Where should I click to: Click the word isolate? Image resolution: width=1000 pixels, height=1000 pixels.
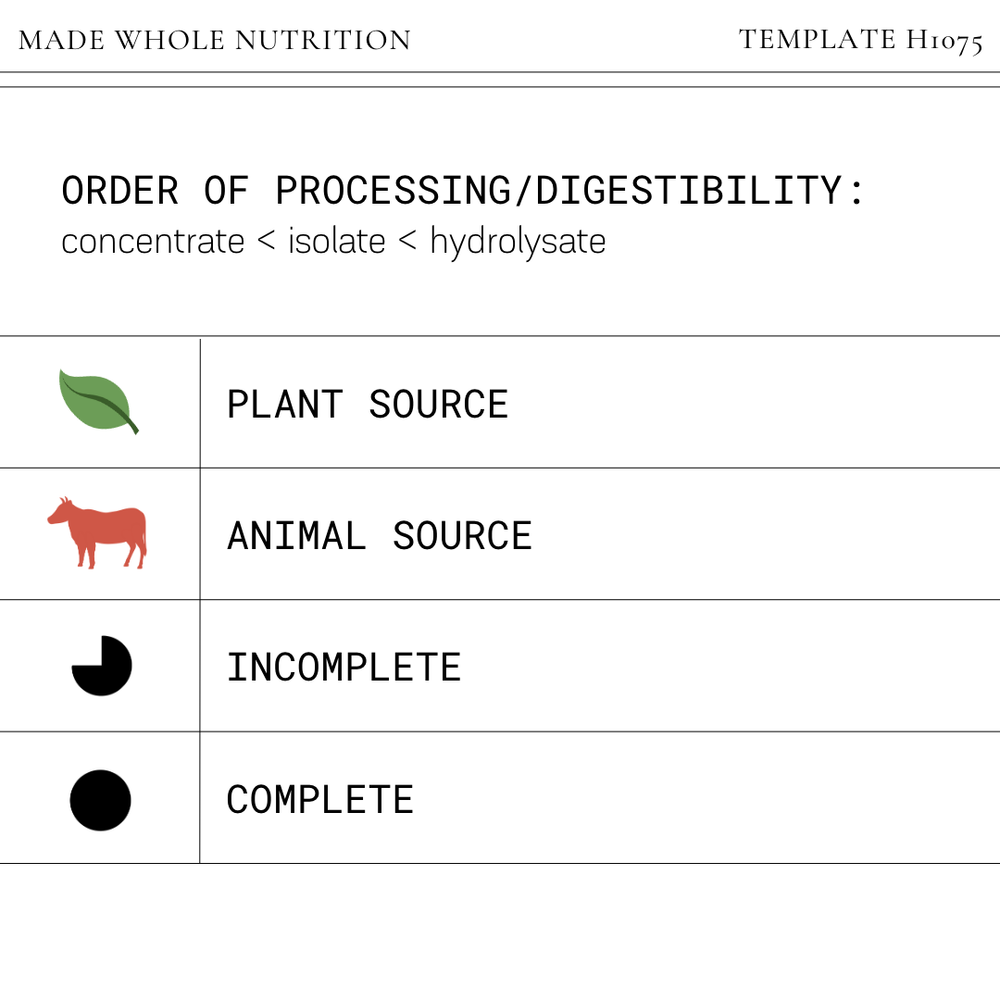point(337,241)
